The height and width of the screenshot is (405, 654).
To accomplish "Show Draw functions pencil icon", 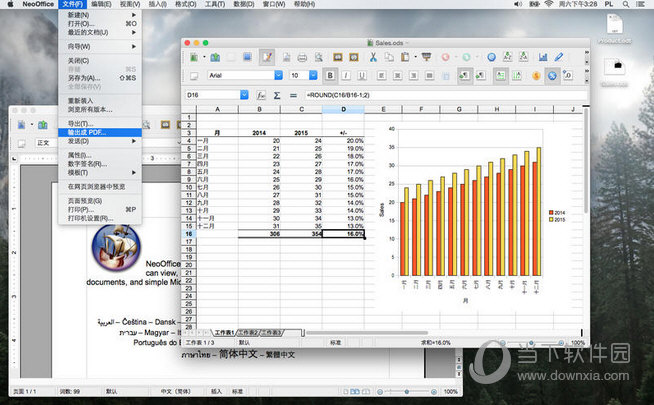I will 559,57.
